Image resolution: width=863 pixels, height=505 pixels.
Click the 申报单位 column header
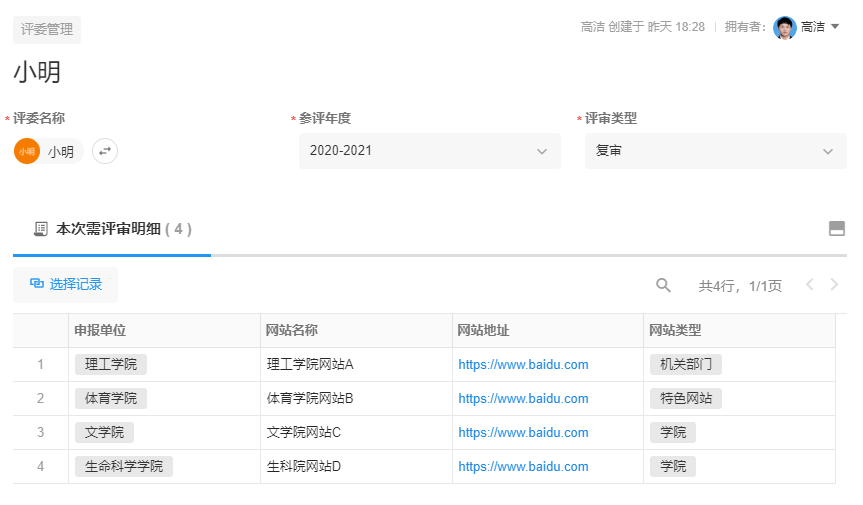(100, 331)
